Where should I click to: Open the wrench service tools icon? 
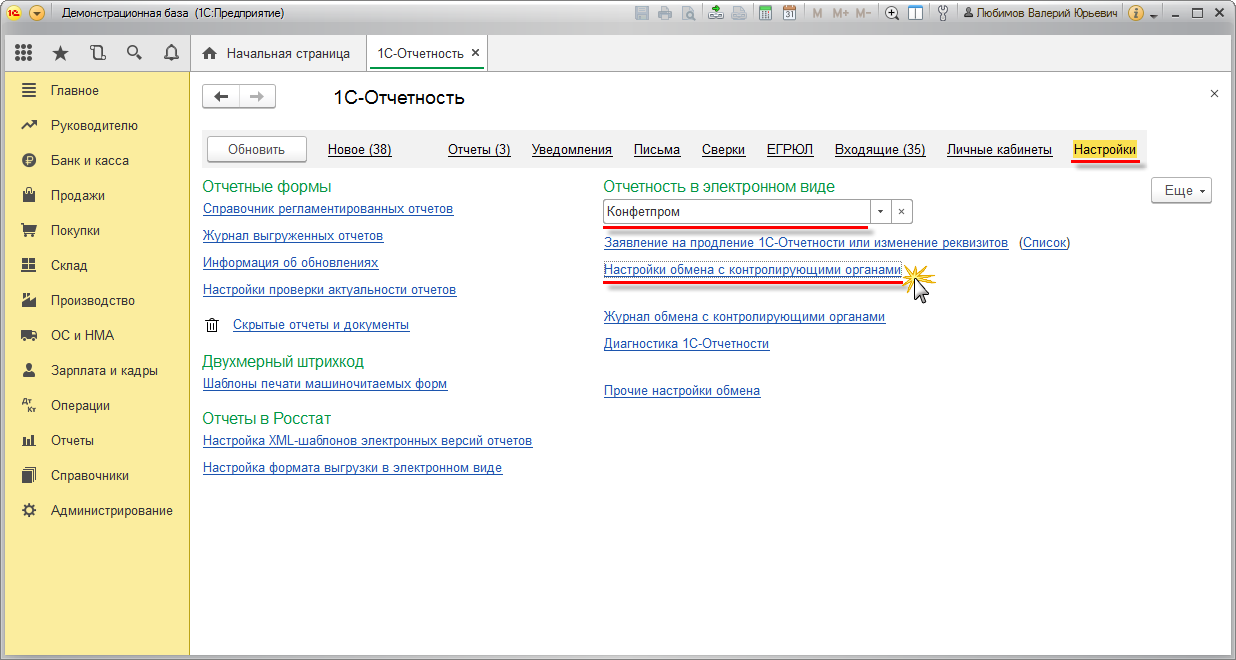coord(942,13)
